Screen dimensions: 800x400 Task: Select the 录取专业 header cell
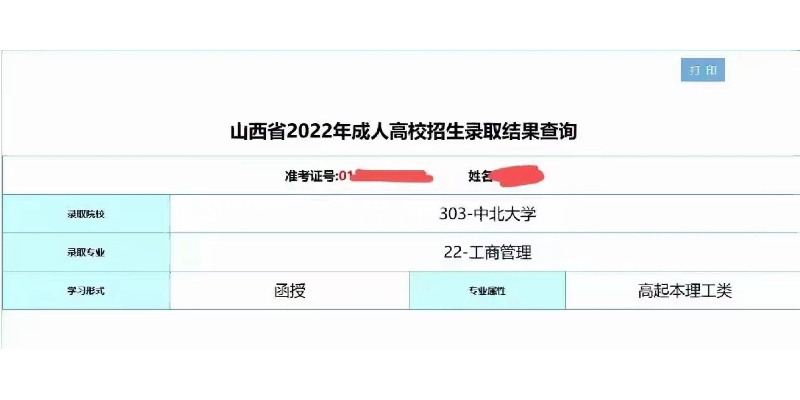point(86,253)
